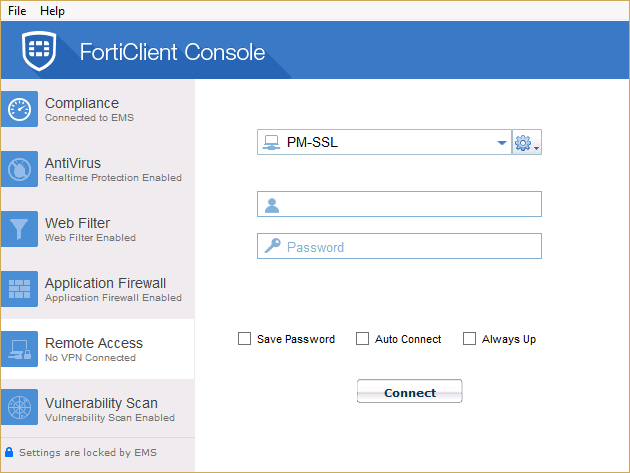Screen dimensions: 630x473
Task: Click 'Application Firewall Enabled' status text
Action: [x=113, y=297]
